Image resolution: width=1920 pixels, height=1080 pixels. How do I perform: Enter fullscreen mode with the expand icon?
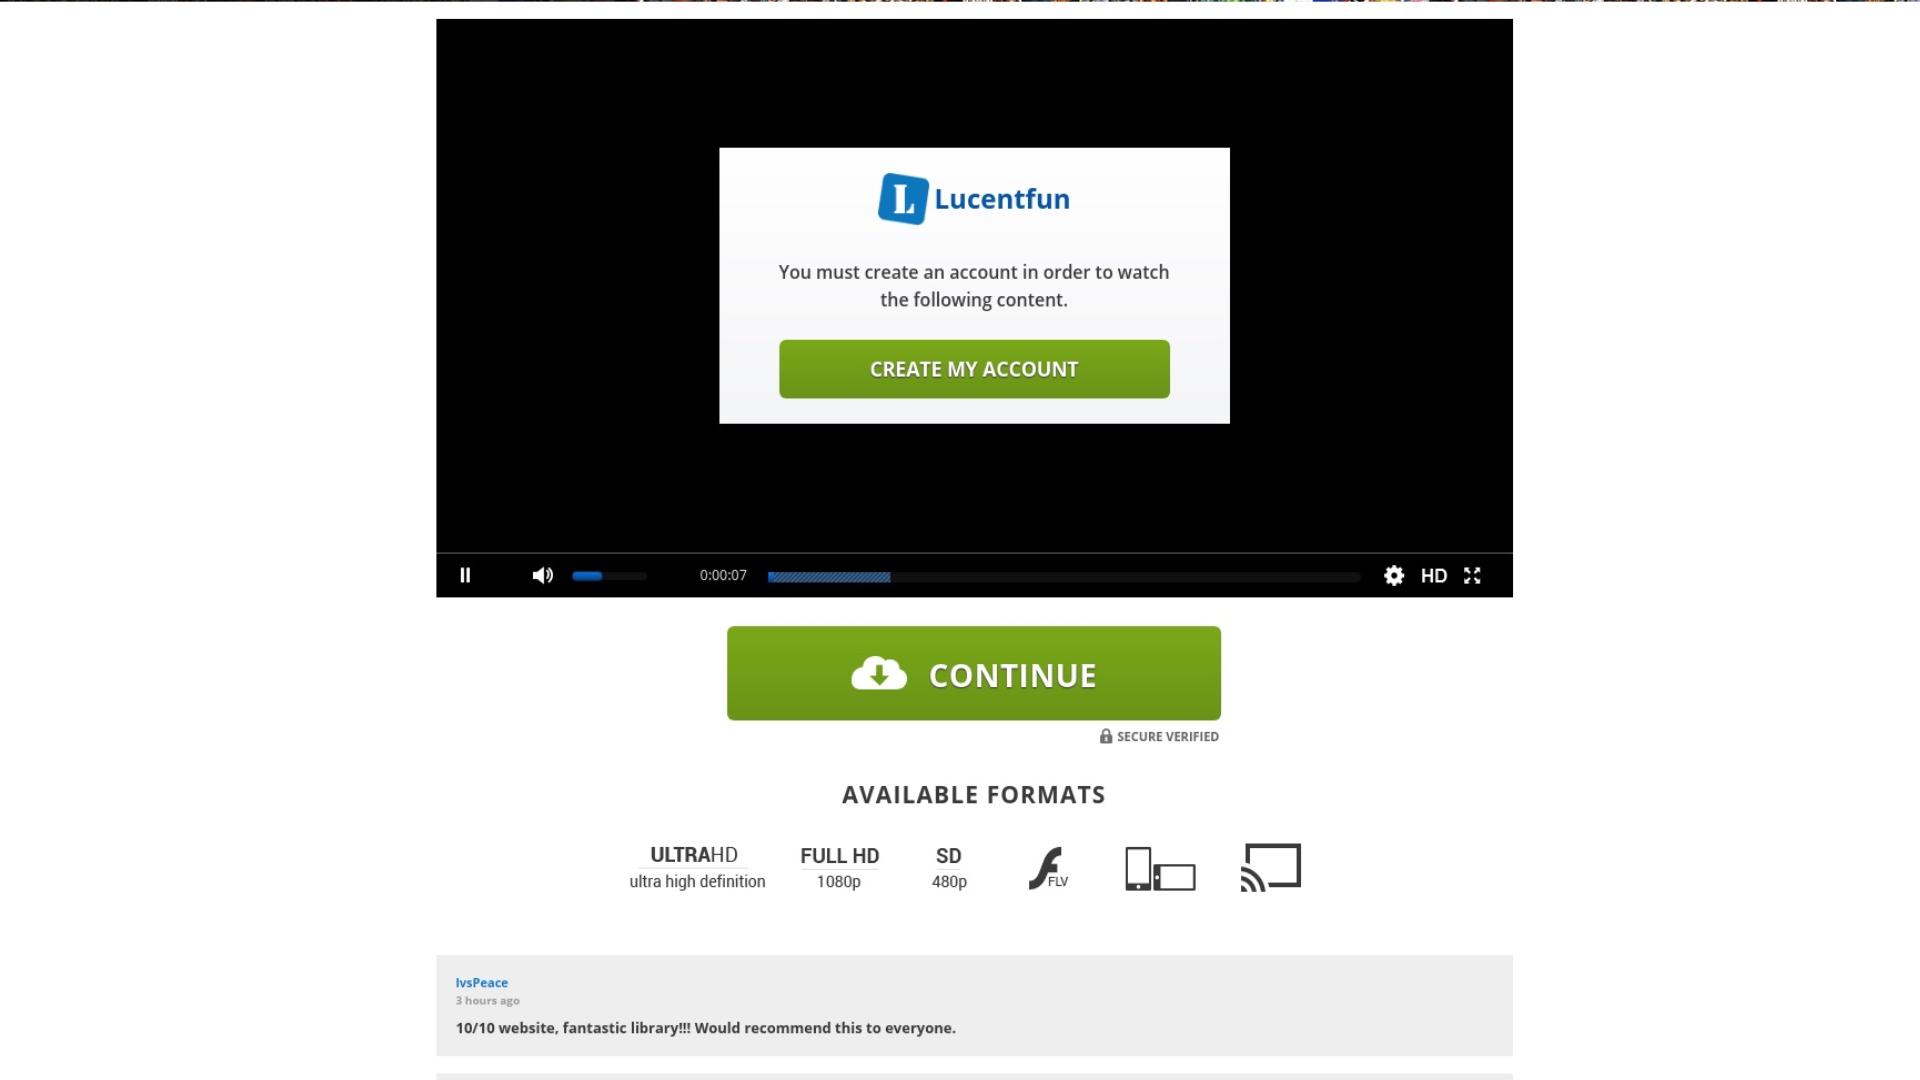(1472, 575)
